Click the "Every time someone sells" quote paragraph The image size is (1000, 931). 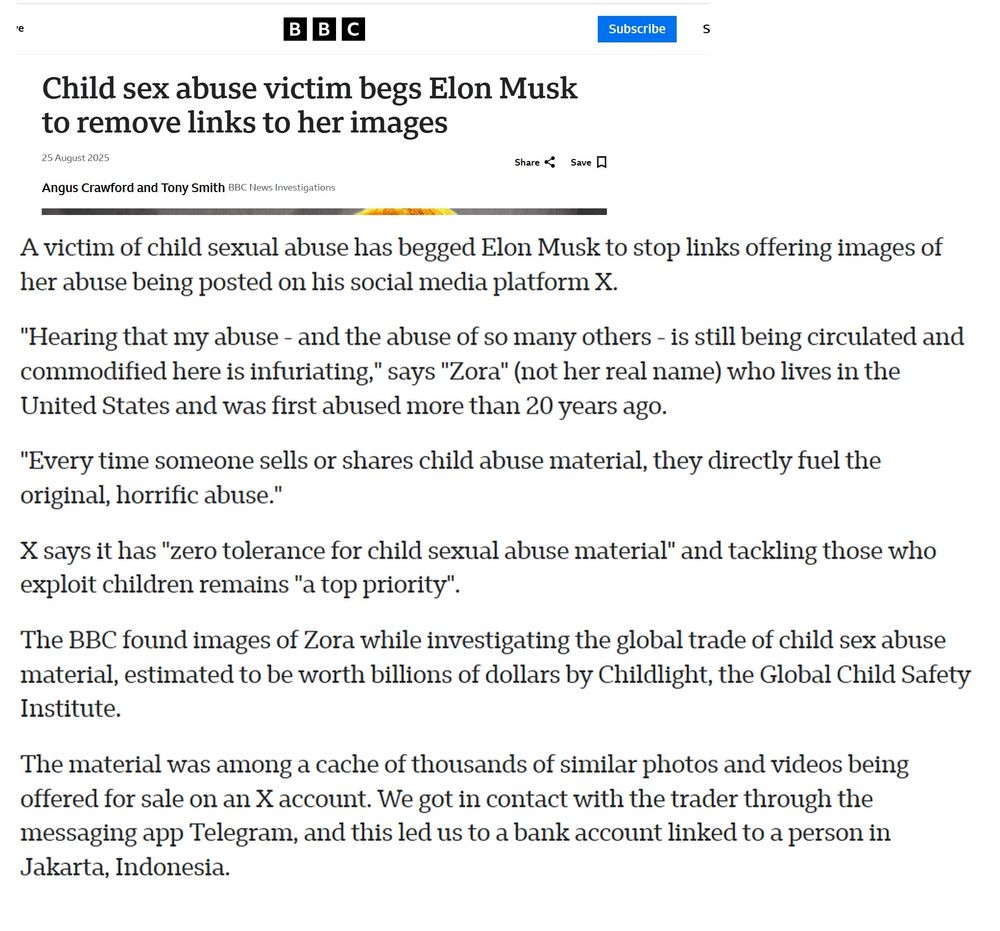pos(450,478)
